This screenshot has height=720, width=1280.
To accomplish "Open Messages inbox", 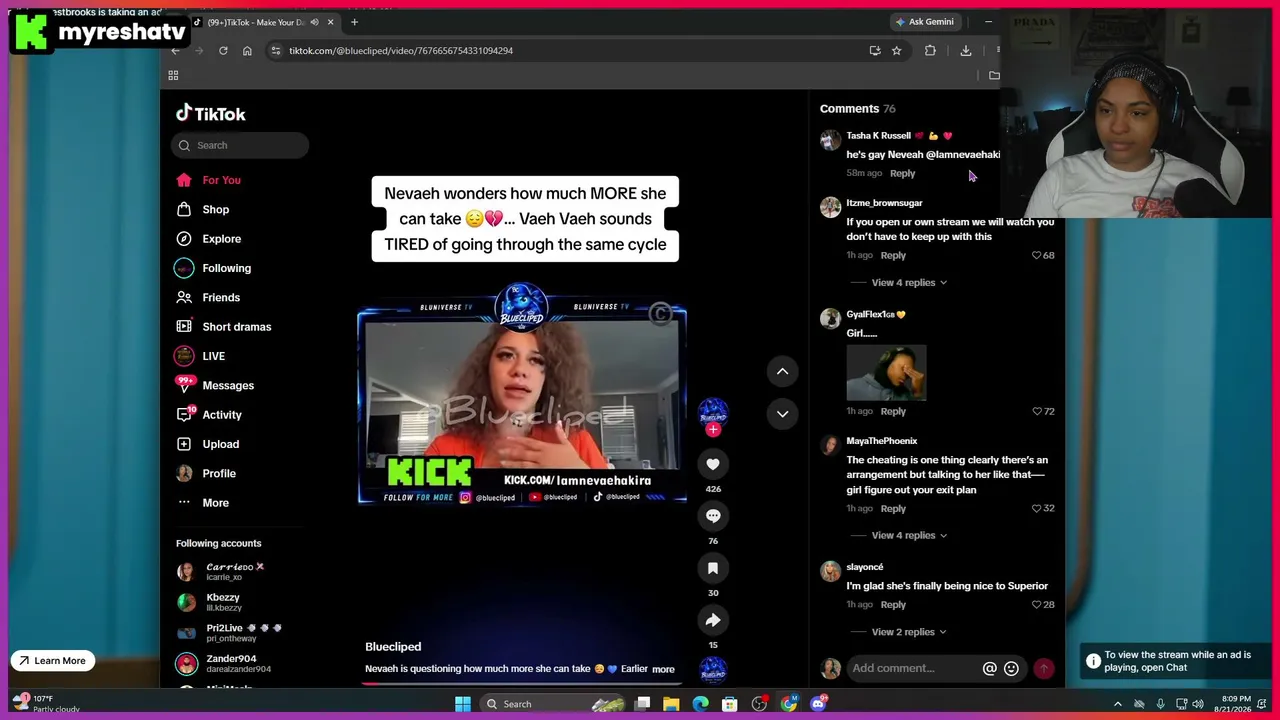I will tap(215, 385).
